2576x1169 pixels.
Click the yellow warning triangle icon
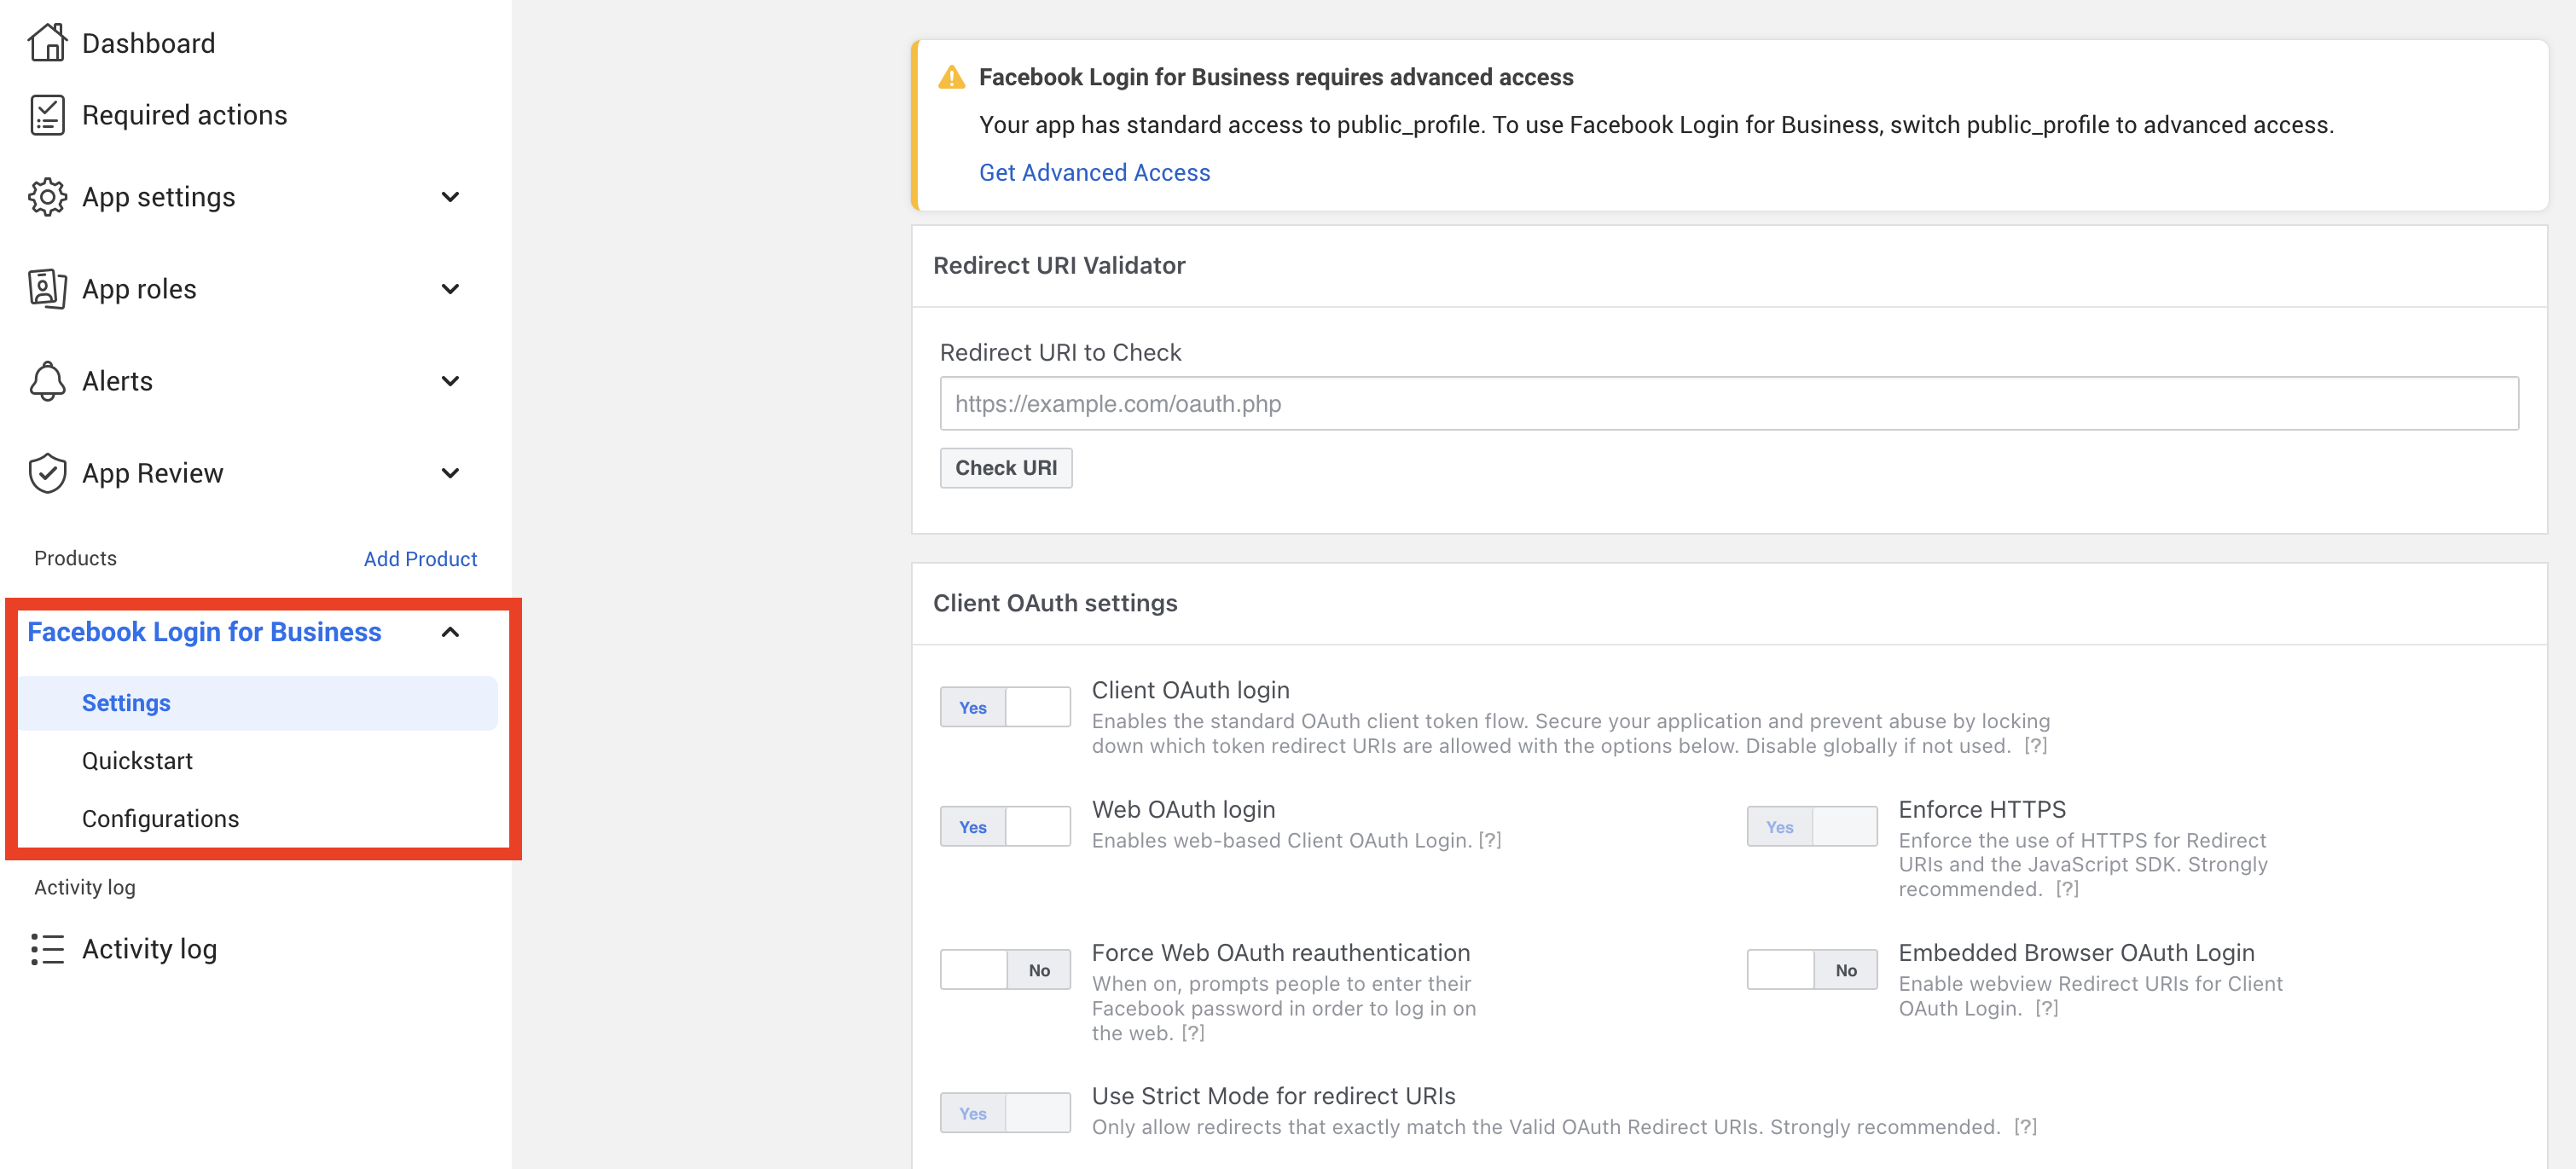pyautogui.click(x=951, y=78)
